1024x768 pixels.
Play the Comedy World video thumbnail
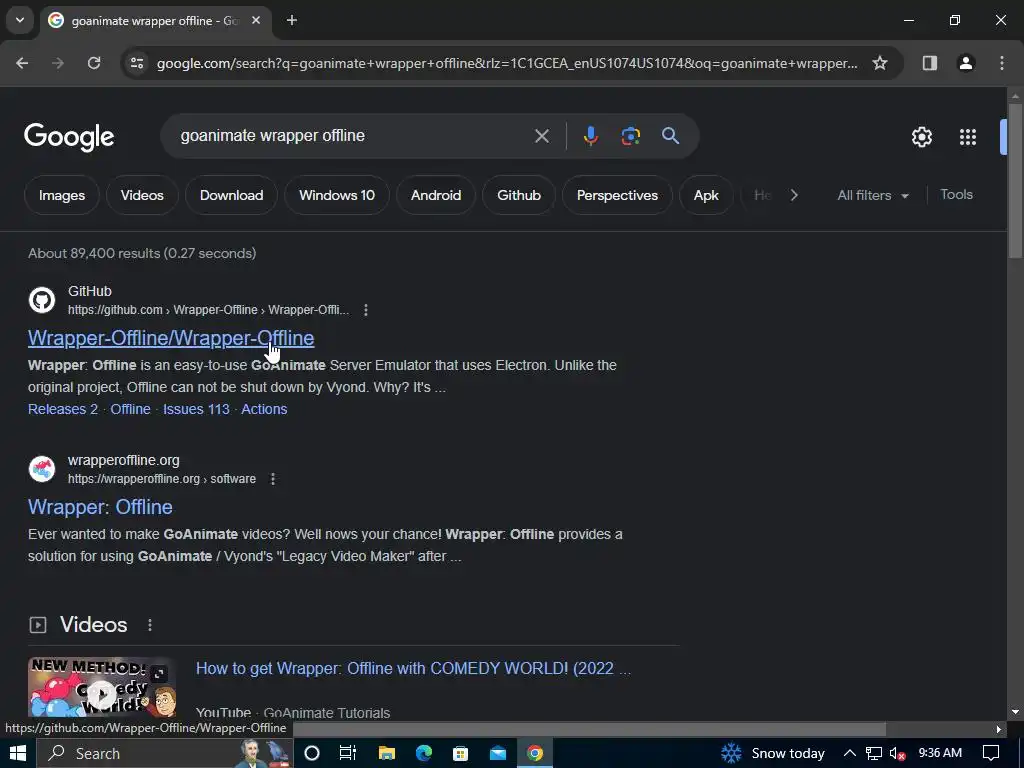pos(102,687)
